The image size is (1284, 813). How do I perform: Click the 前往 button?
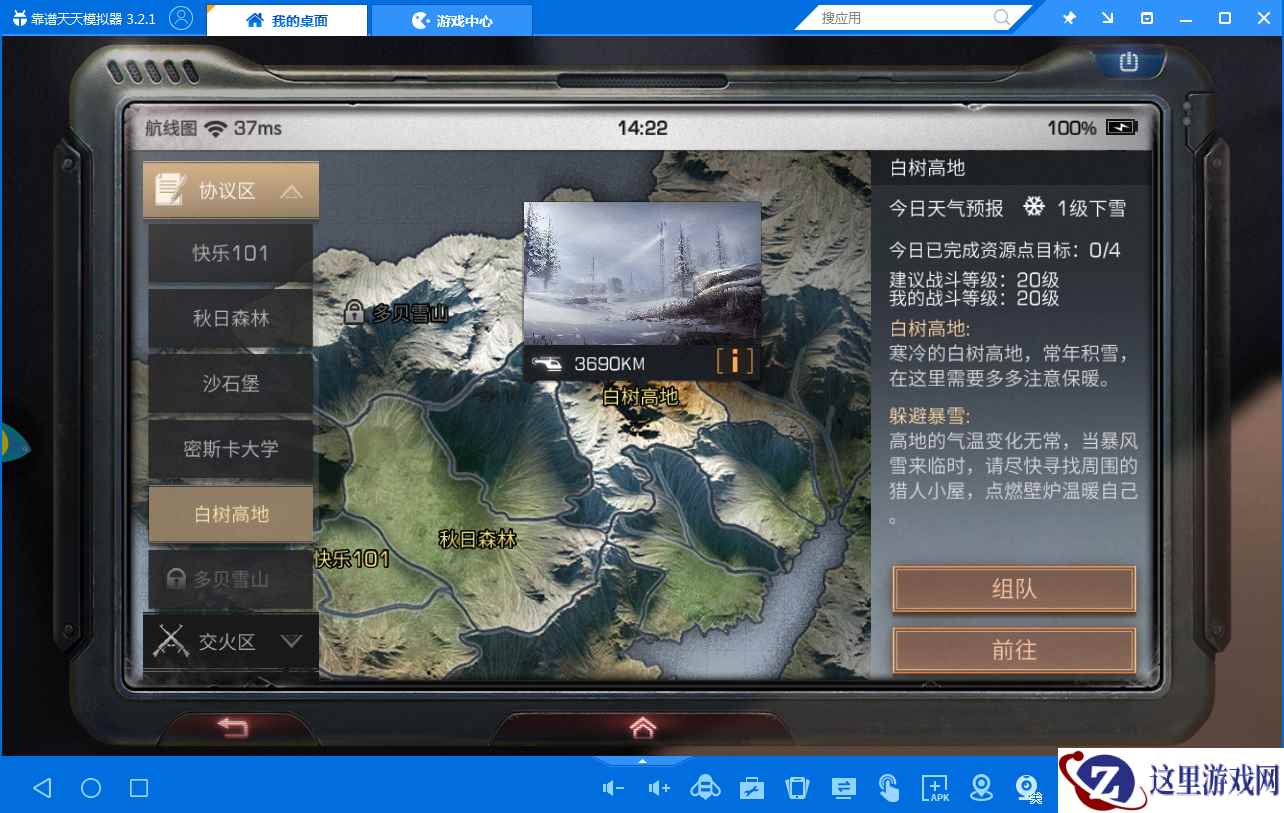(x=1014, y=651)
